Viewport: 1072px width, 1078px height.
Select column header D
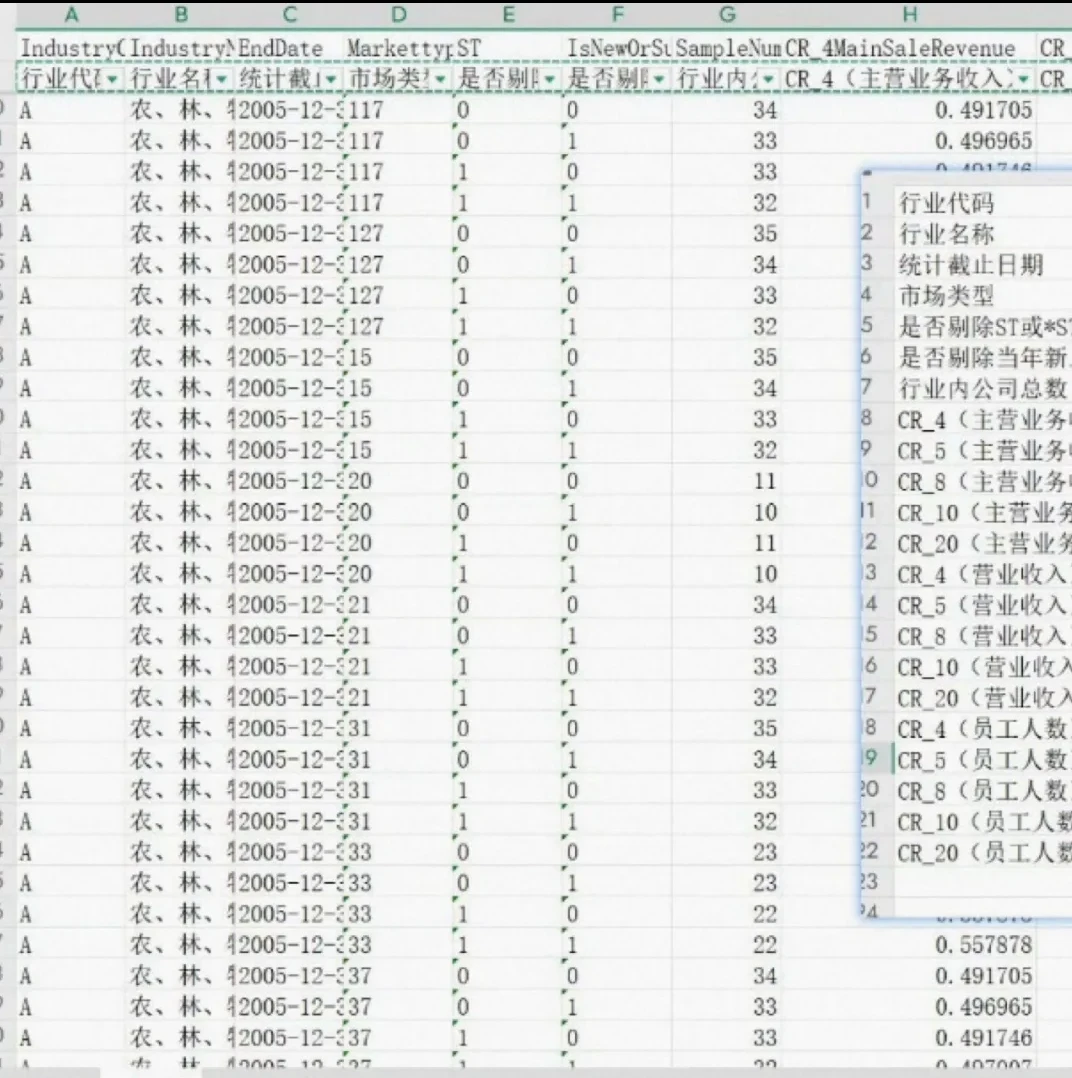(x=398, y=15)
